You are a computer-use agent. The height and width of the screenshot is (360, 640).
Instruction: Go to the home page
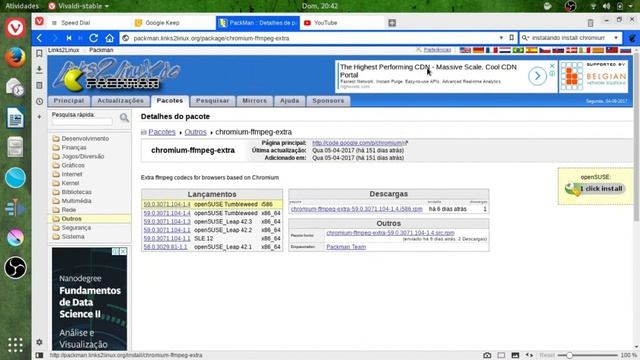coord(109,38)
